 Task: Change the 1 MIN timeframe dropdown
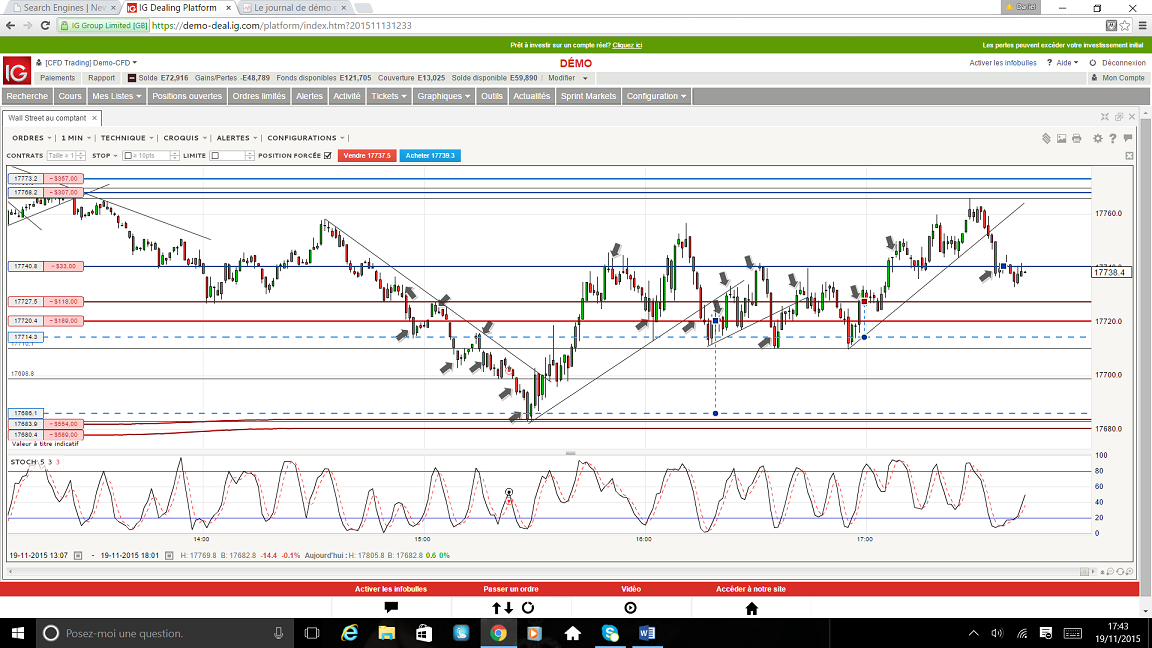tap(76, 138)
